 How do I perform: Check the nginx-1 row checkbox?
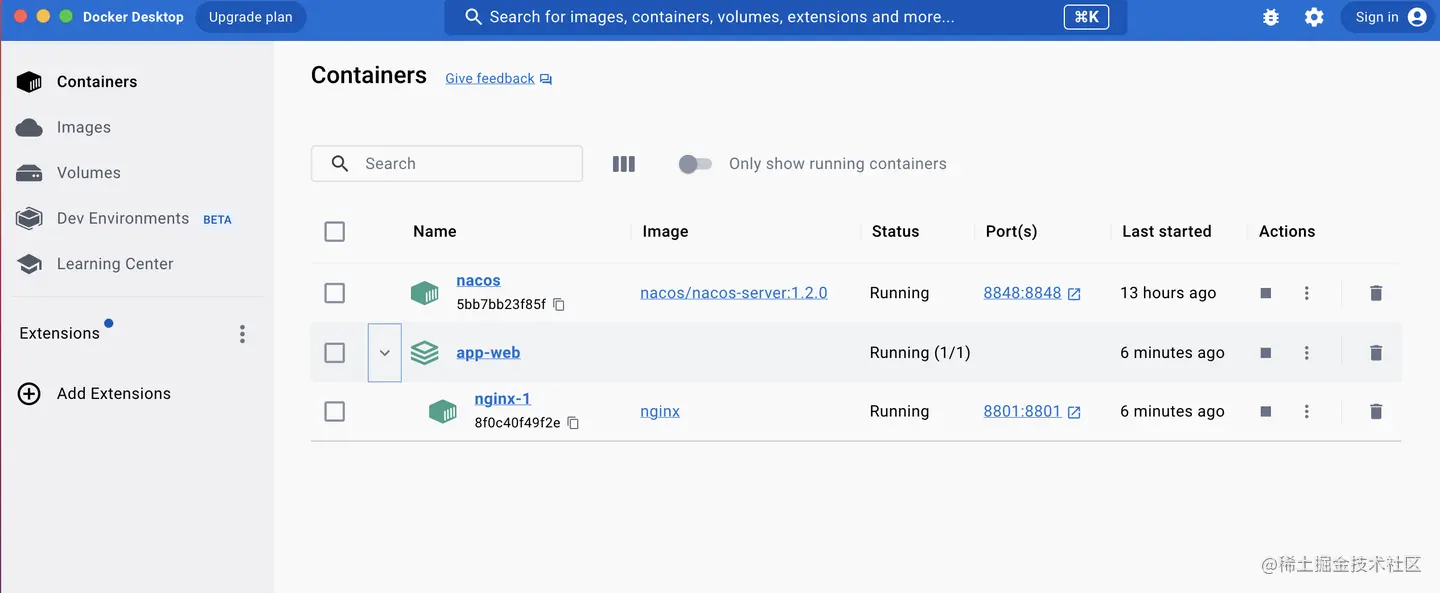pos(335,411)
